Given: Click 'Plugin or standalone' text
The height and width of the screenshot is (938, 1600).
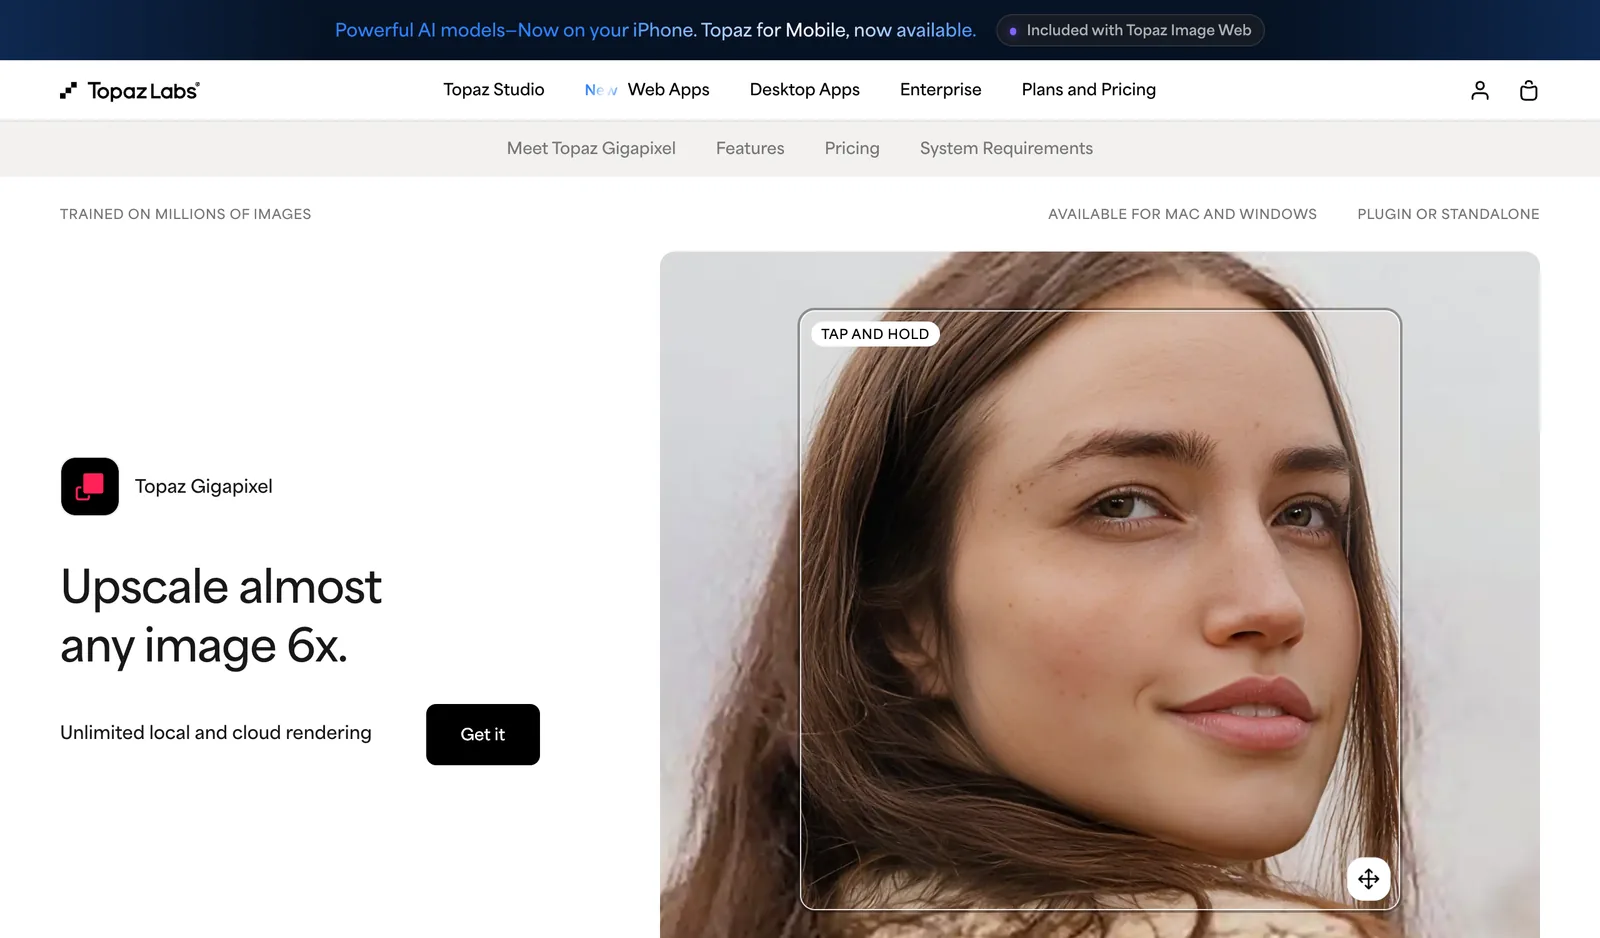Looking at the screenshot, I should pos(1448,214).
